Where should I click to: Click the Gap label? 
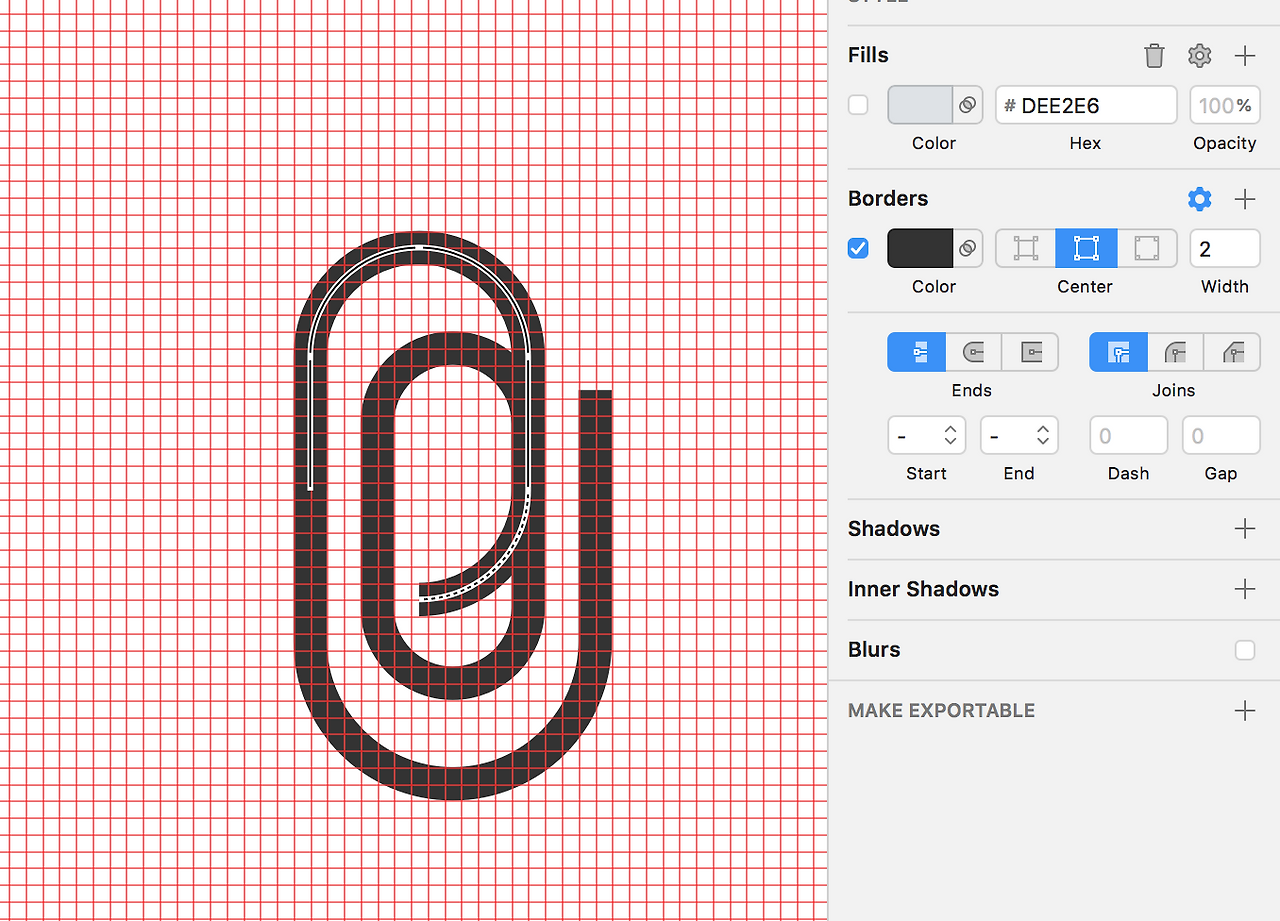[x=1221, y=474]
